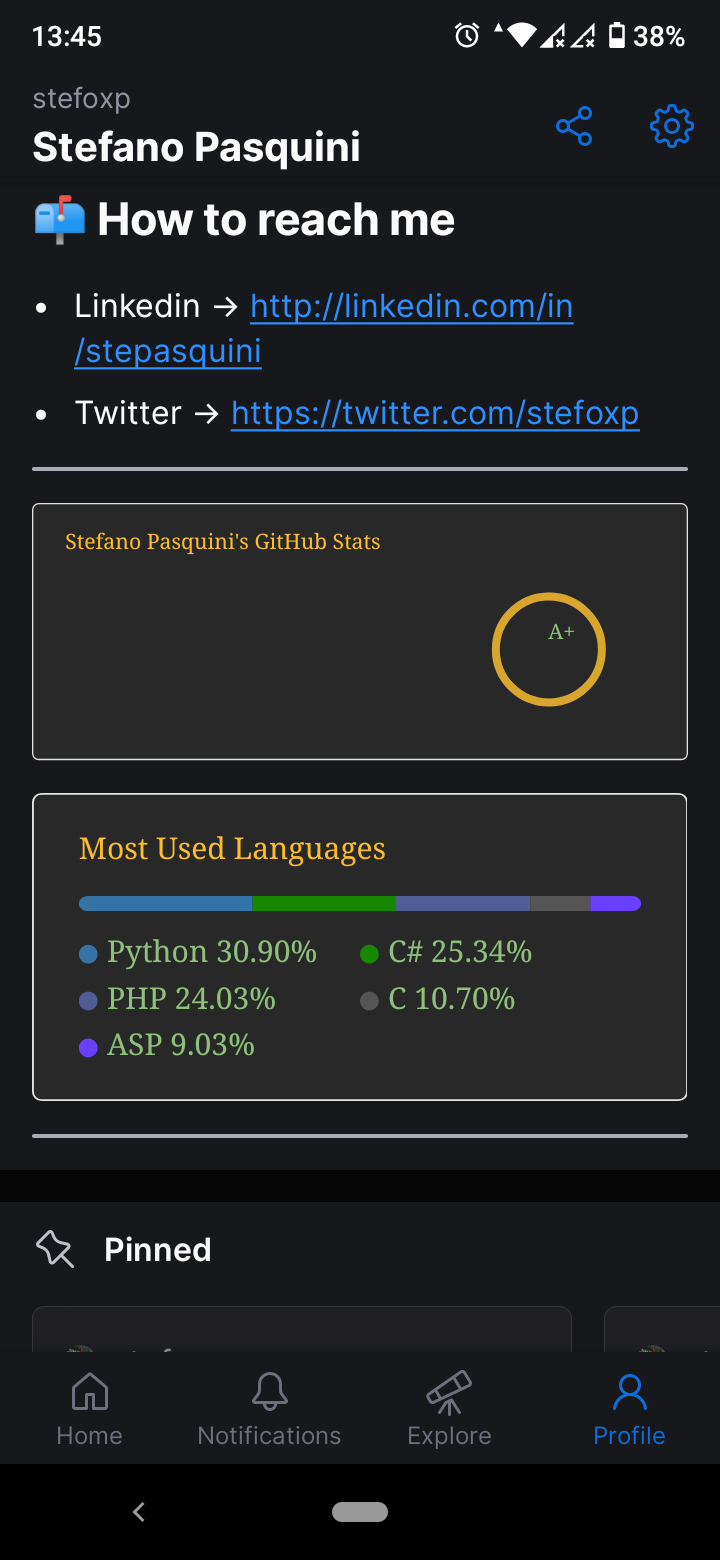The width and height of the screenshot is (720, 1560).
Task: Click the pin icon next to Pinned
Action: point(54,1248)
